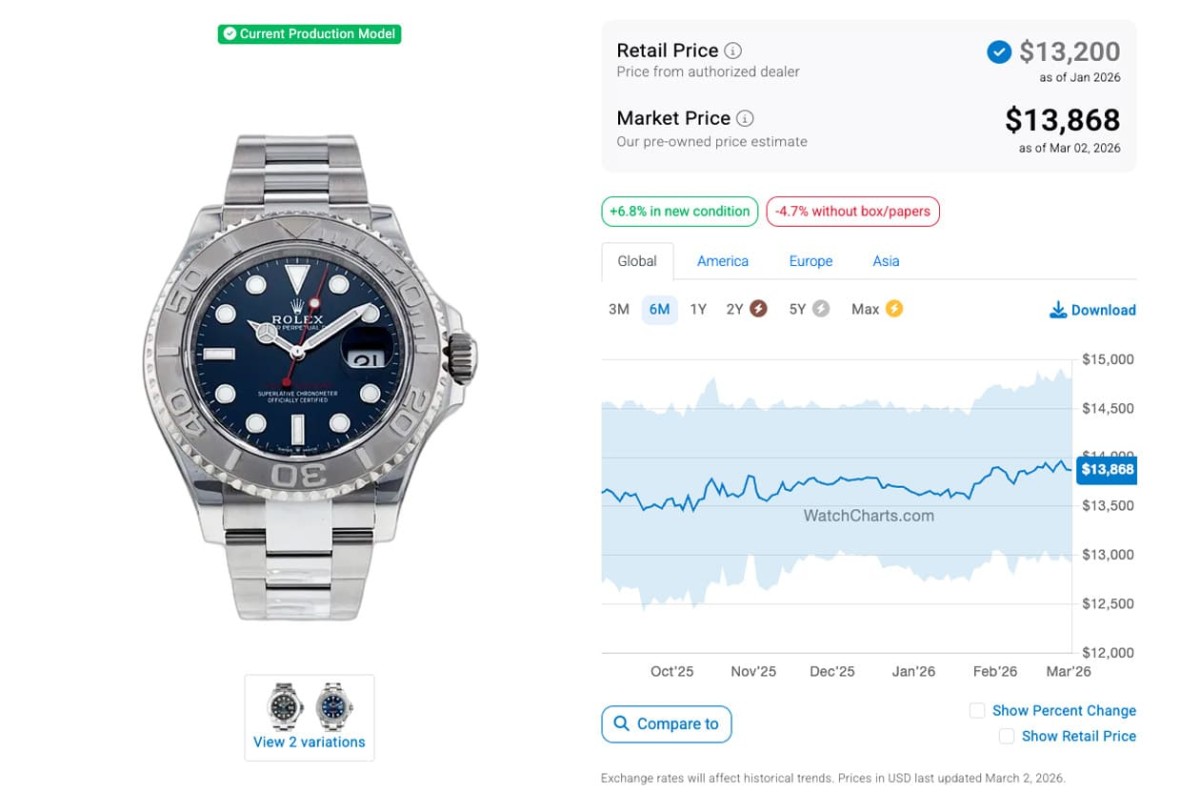Screen dimensions: 1200x794
Task: Open View 2 variations link
Action: 309,742
